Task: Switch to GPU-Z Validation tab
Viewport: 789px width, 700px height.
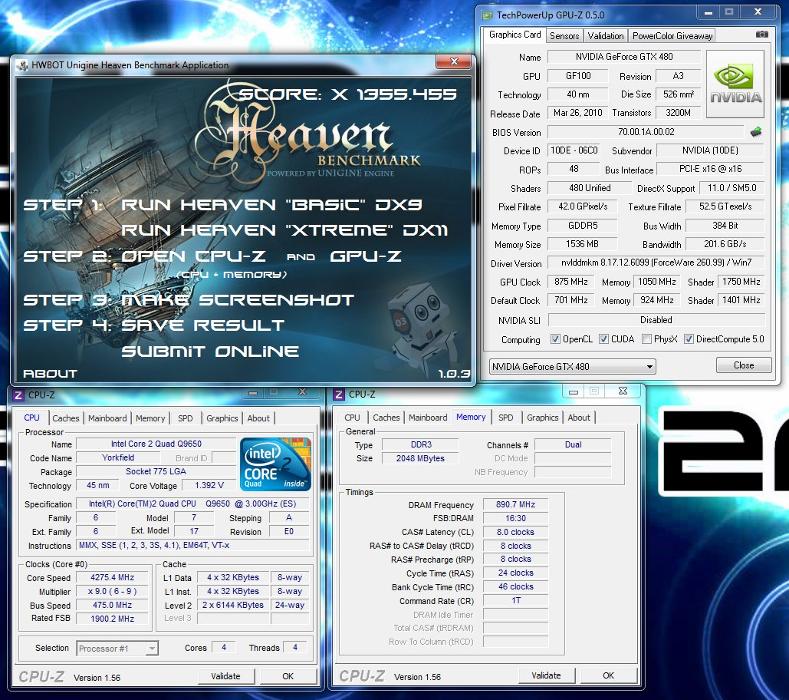Action: point(605,36)
